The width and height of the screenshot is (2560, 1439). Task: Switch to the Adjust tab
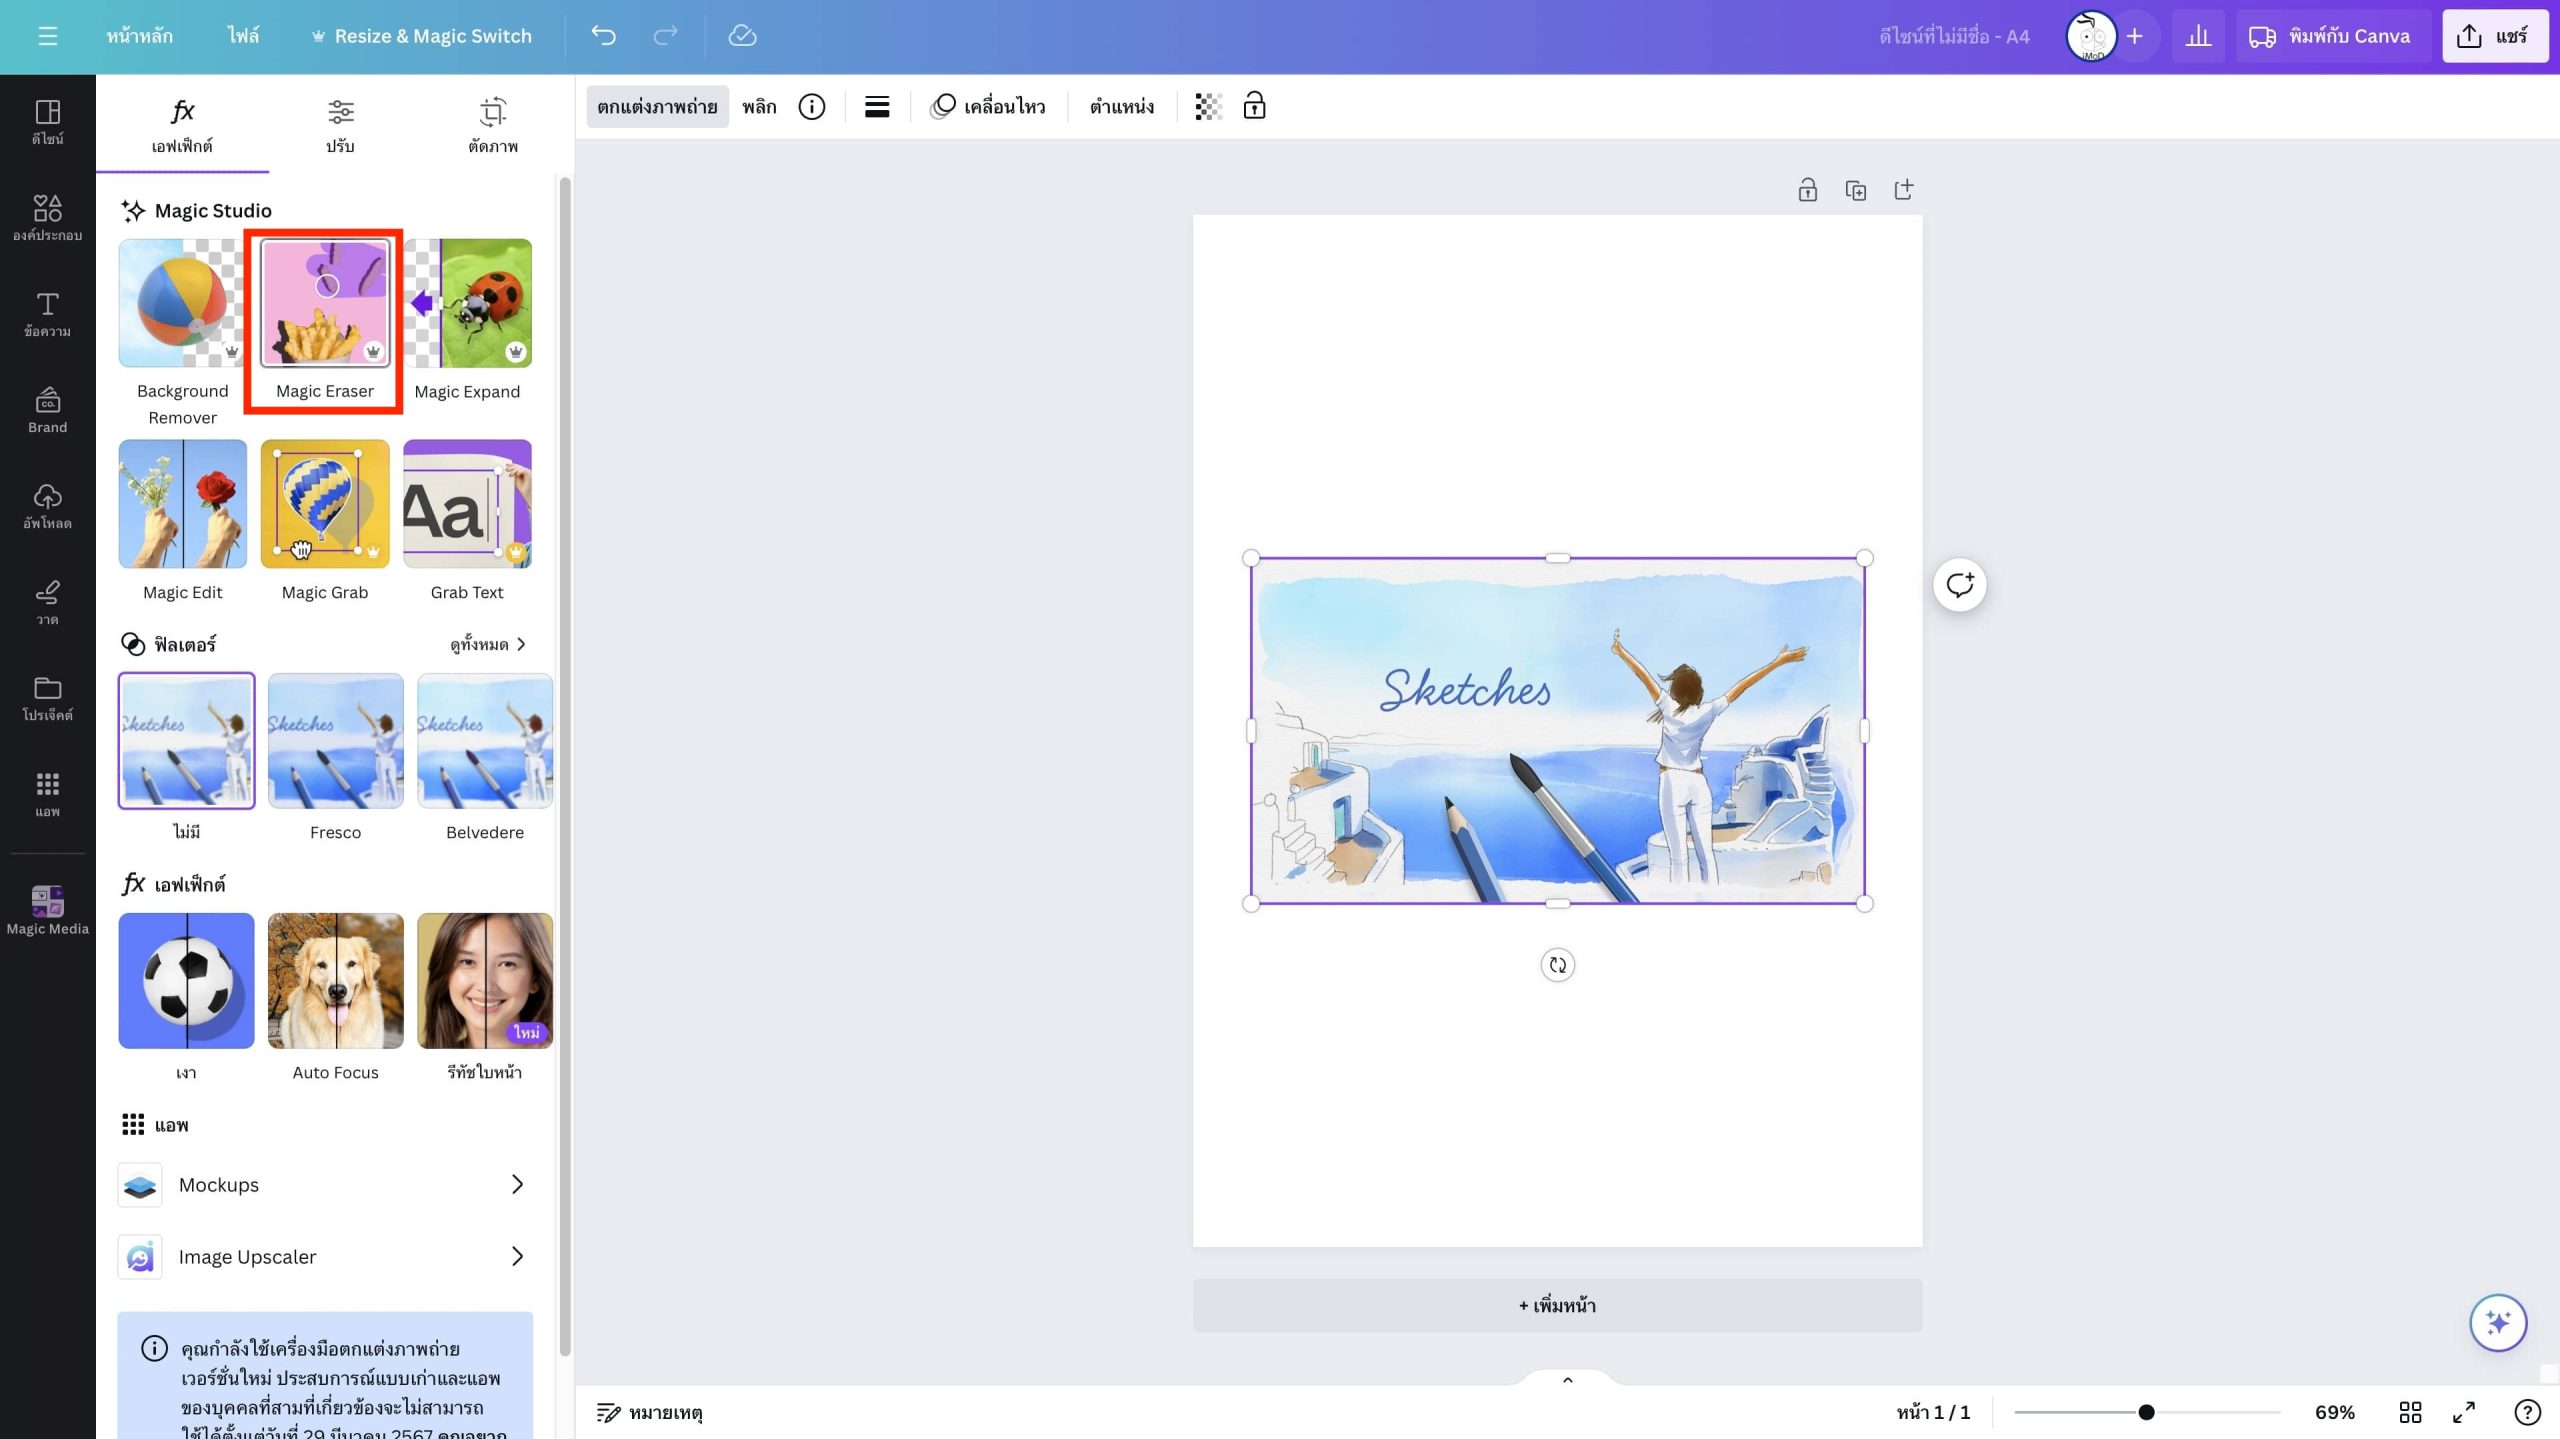click(340, 125)
